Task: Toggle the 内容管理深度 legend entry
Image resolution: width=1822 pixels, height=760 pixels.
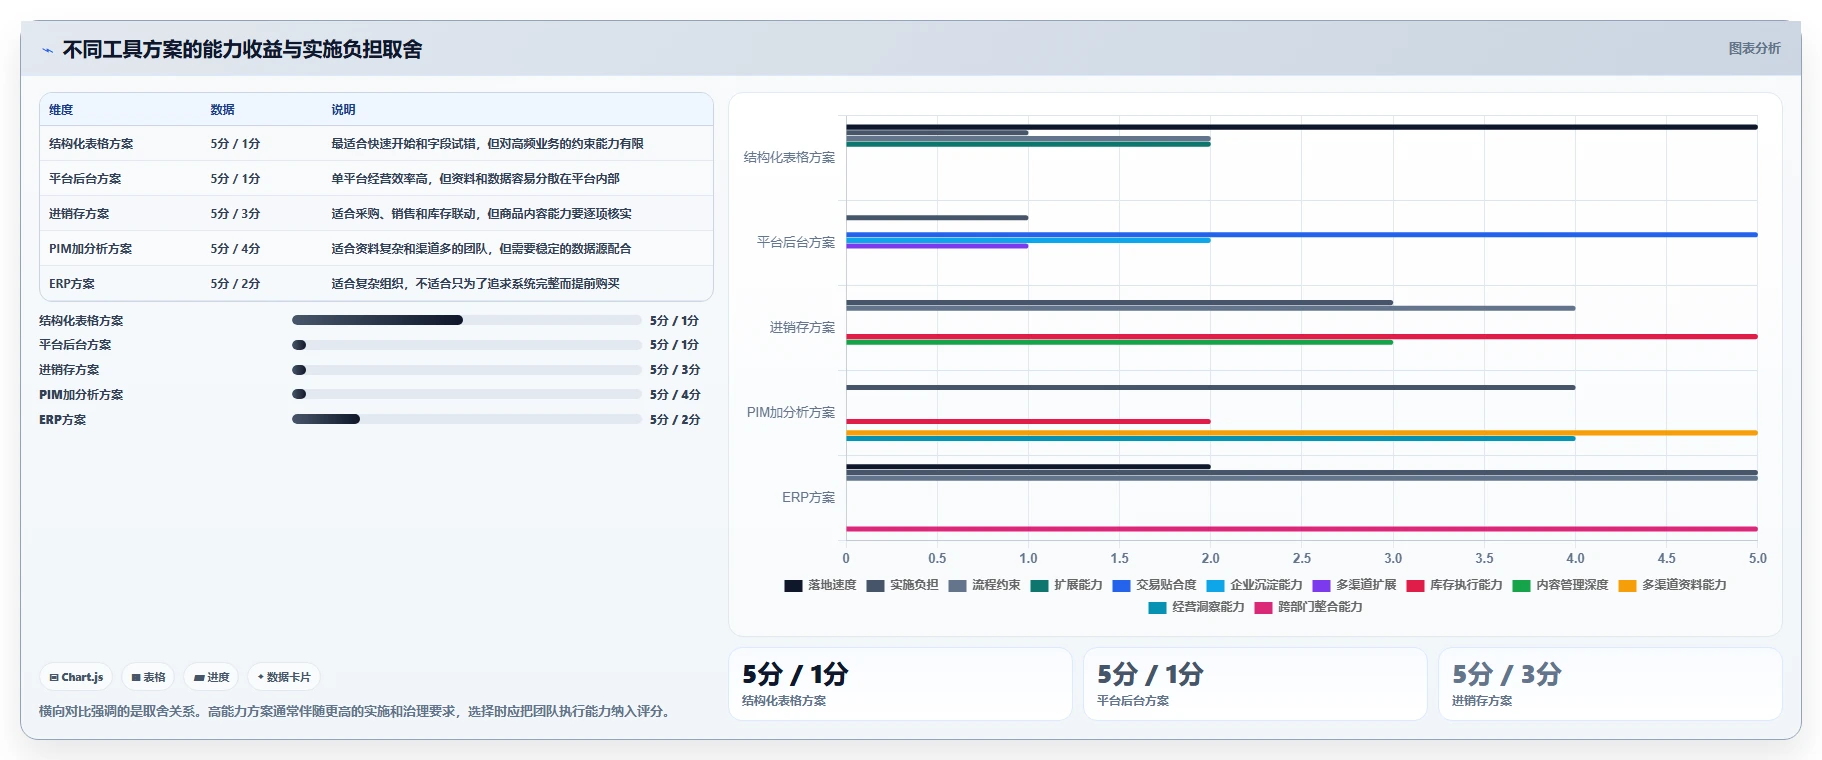Action: pos(1560,585)
